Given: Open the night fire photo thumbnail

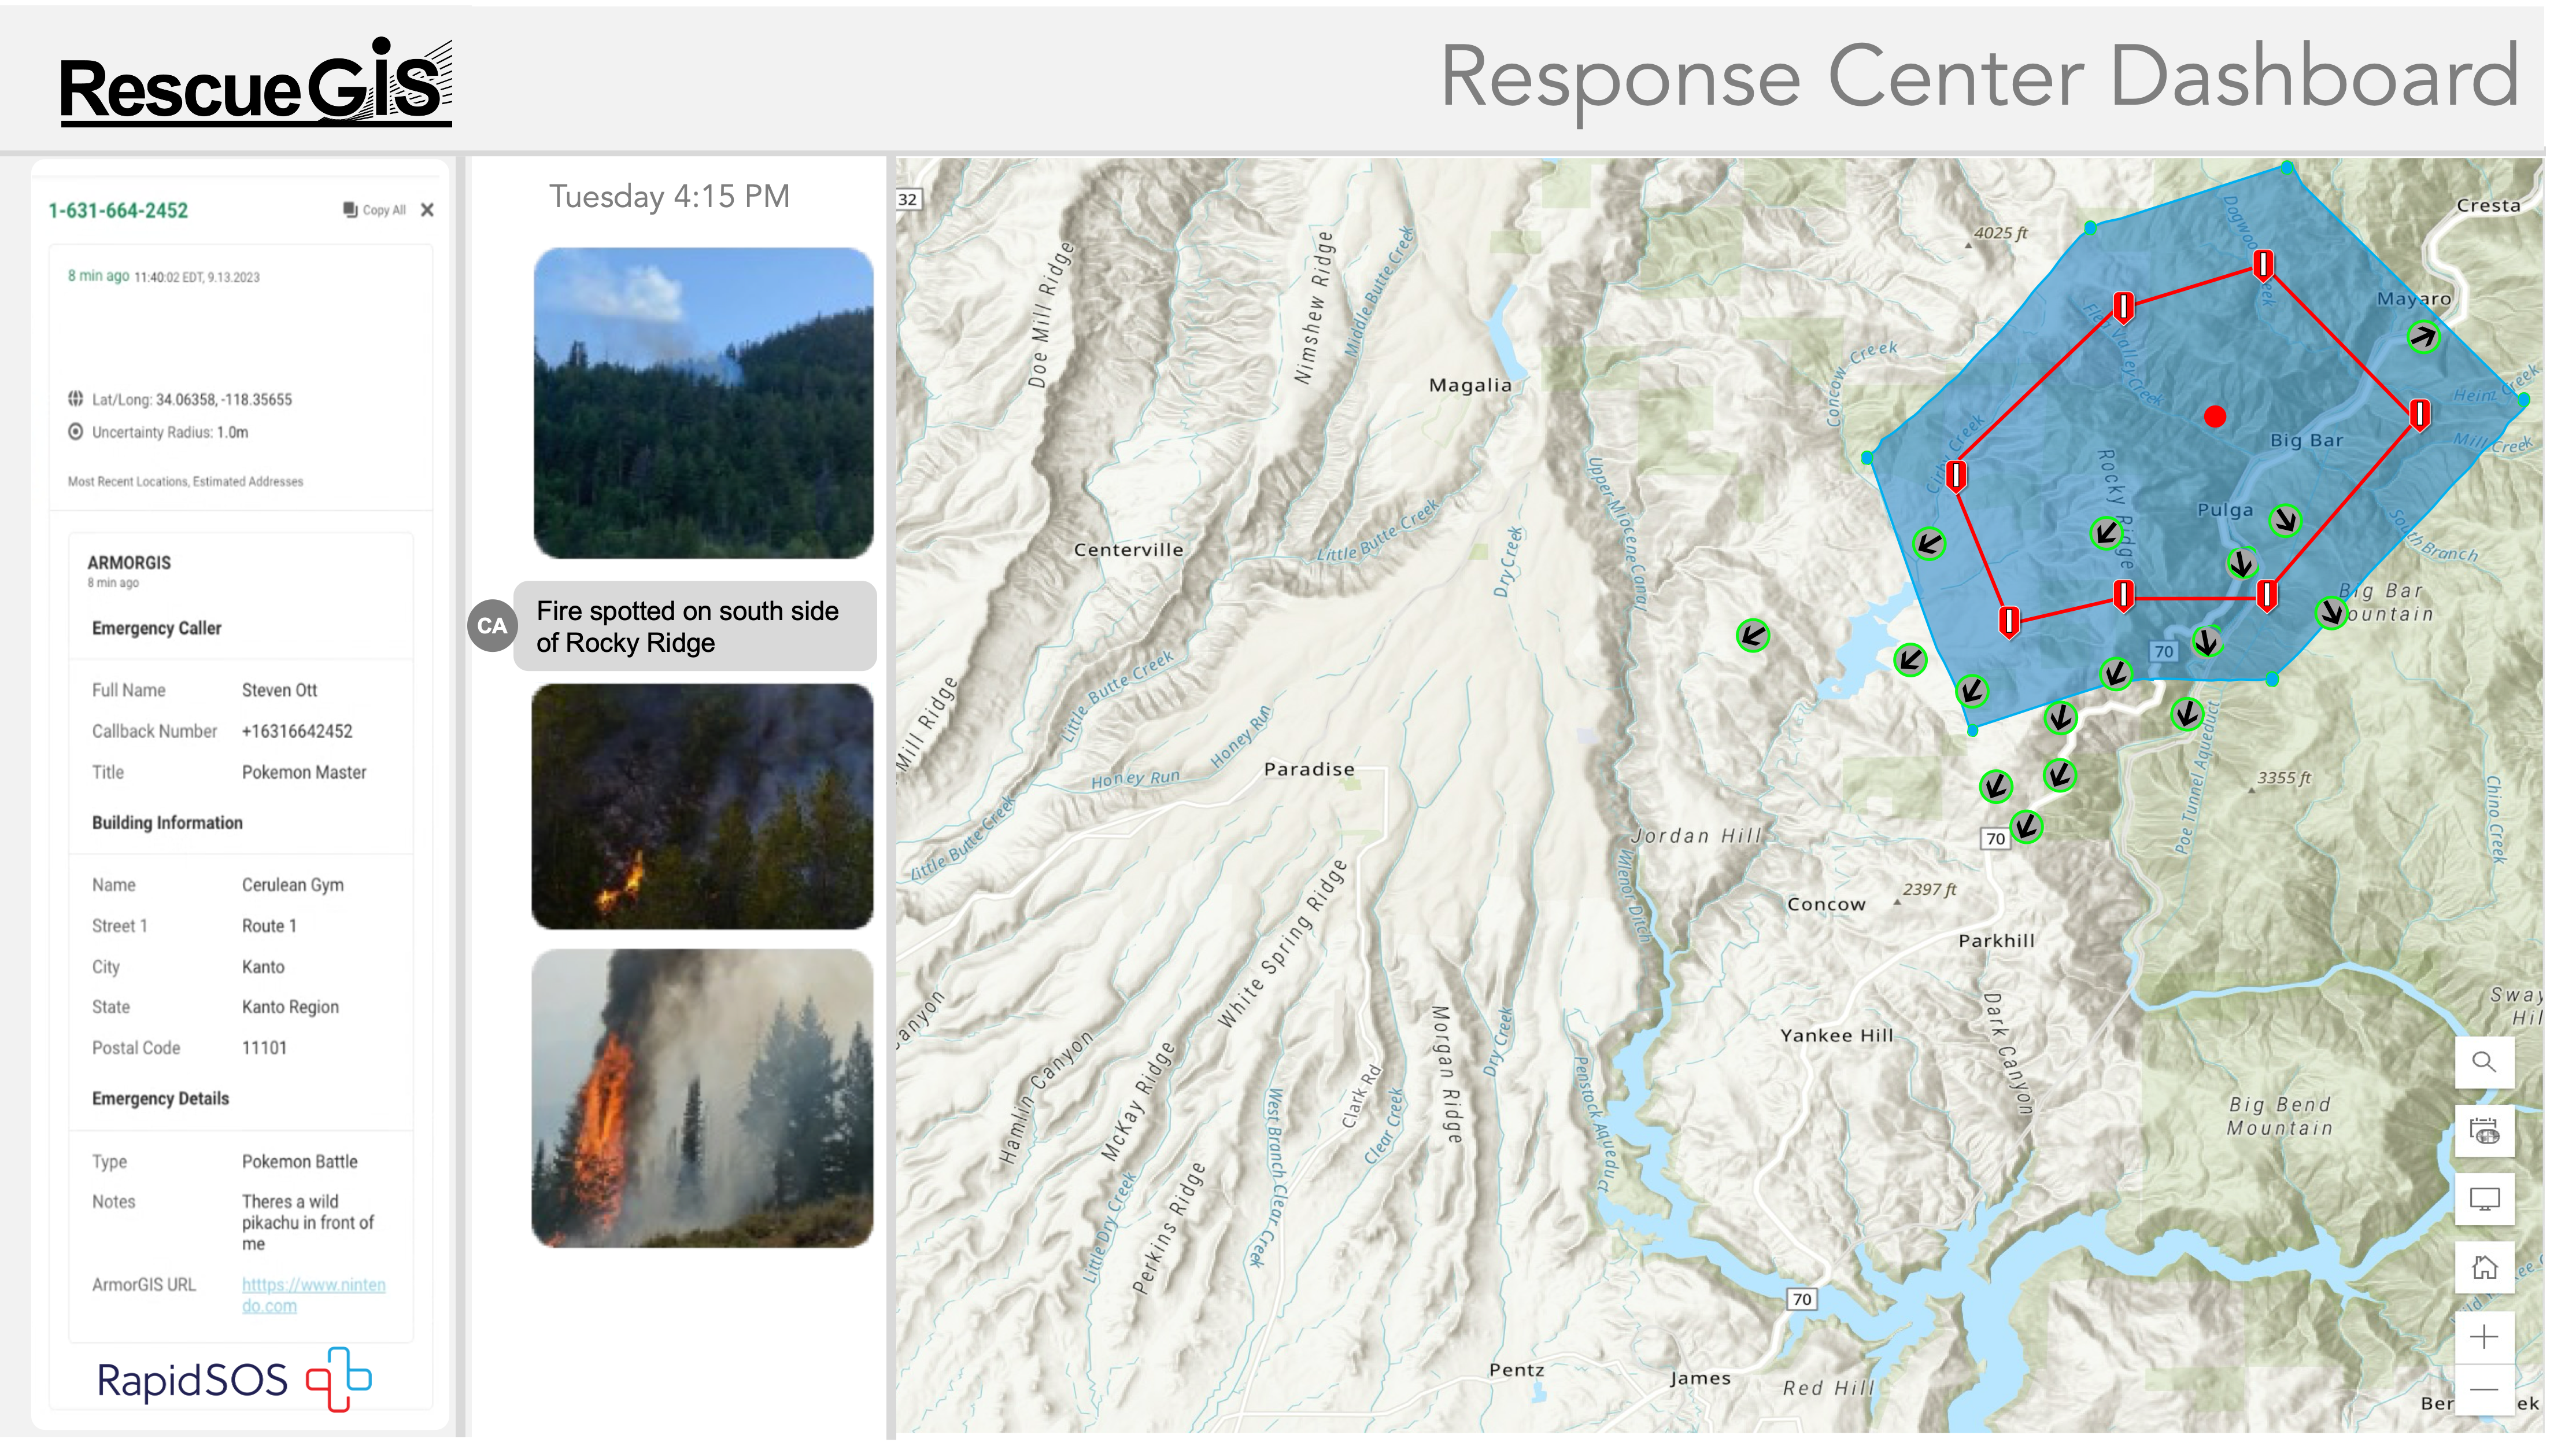Looking at the screenshot, I should 702,806.
